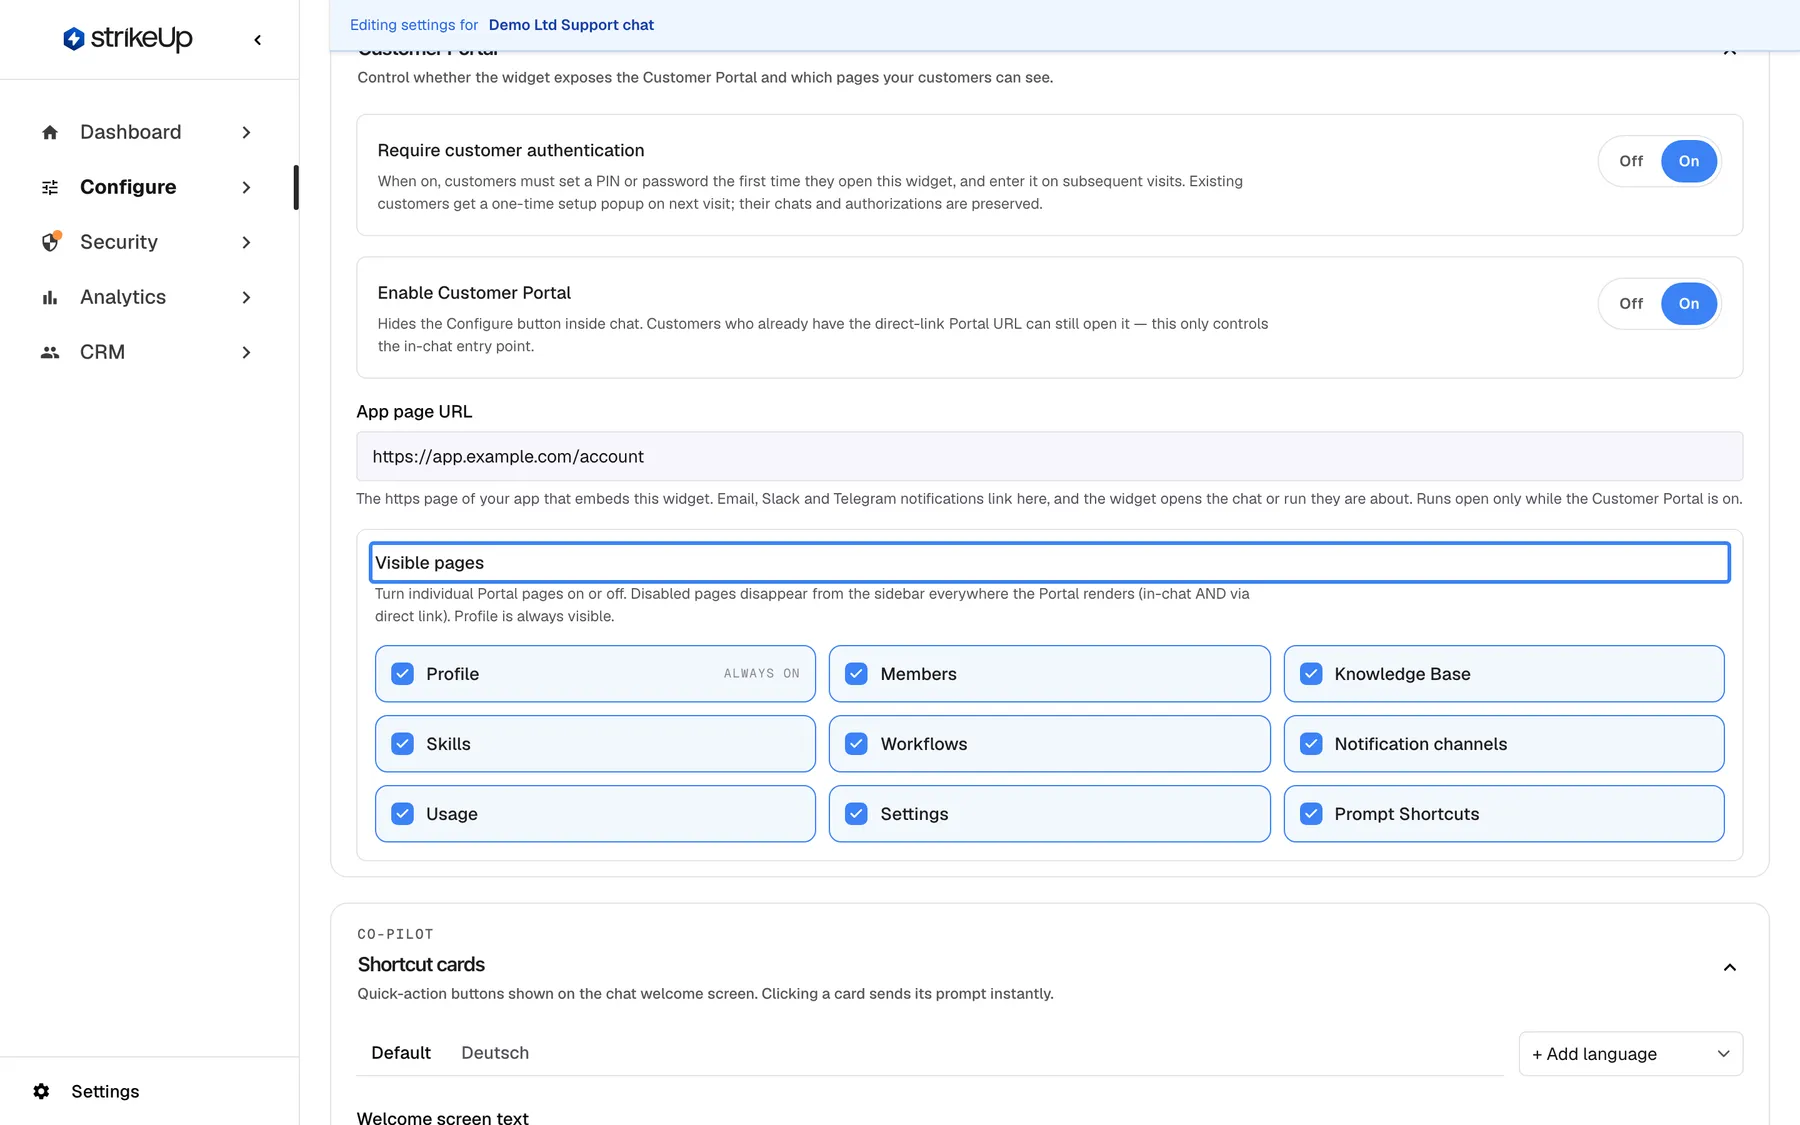The width and height of the screenshot is (1800, 1125).
Task: Uncheck the Settings page checkbox
Action: coord(856,814)
